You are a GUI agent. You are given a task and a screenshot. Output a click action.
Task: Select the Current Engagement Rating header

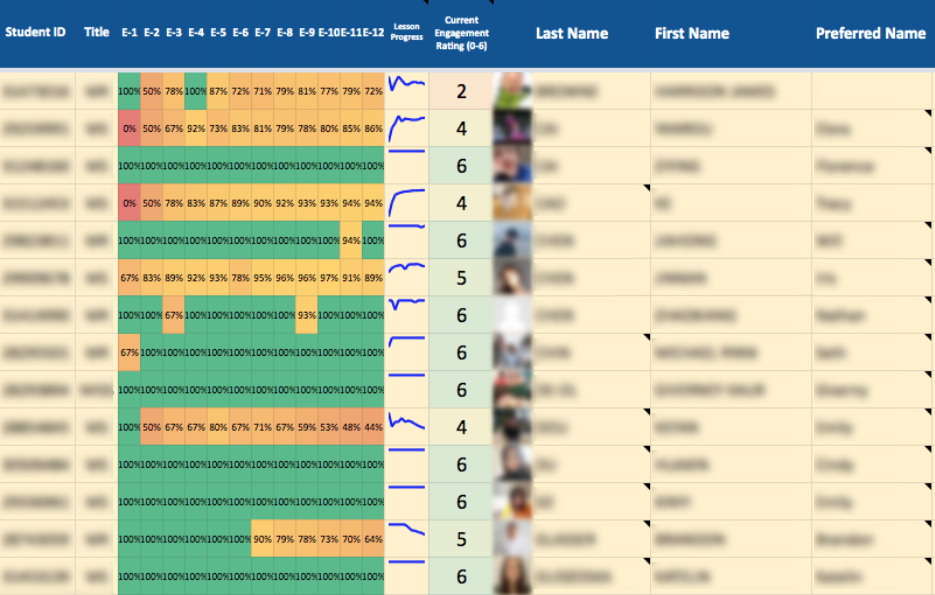tap(462, 33)
